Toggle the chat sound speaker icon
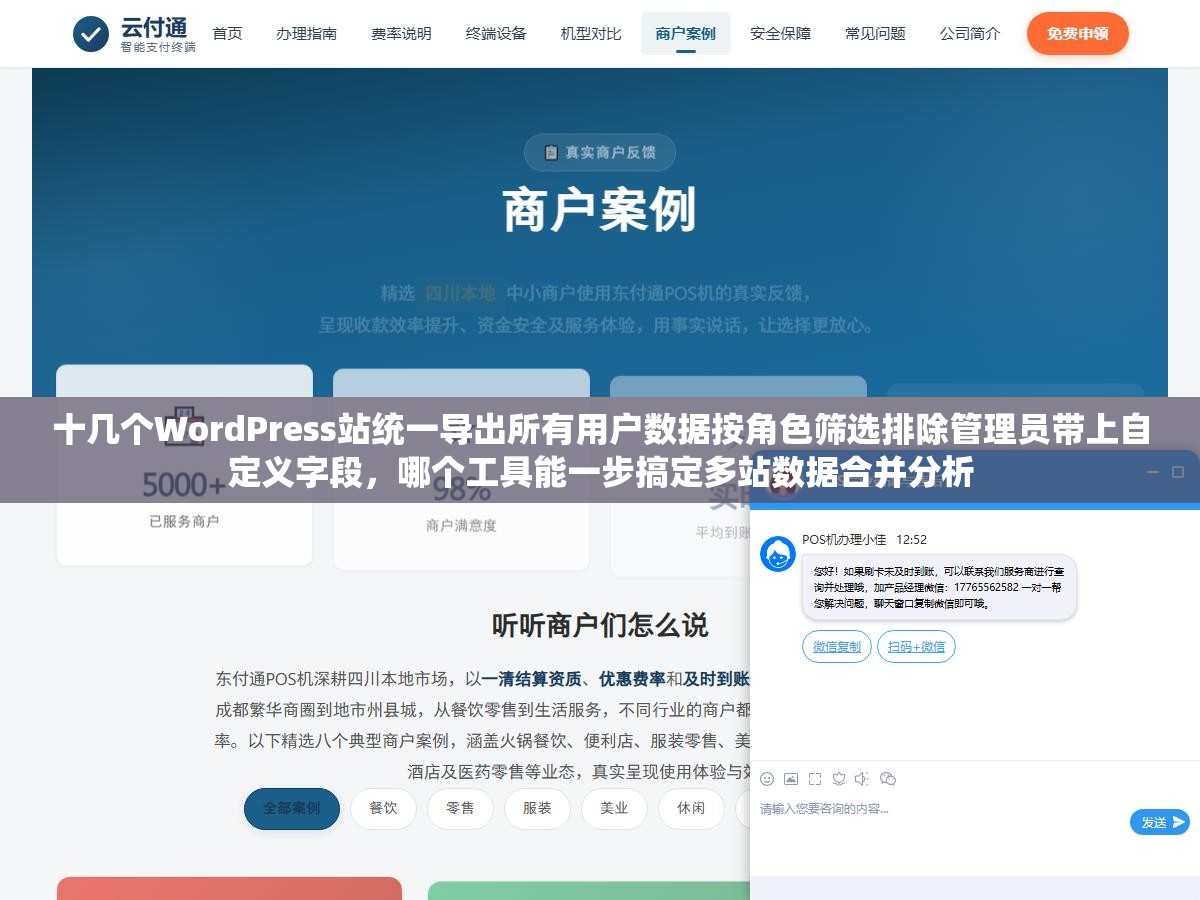Screen dimensions: 1200x900 coord(862,778)
